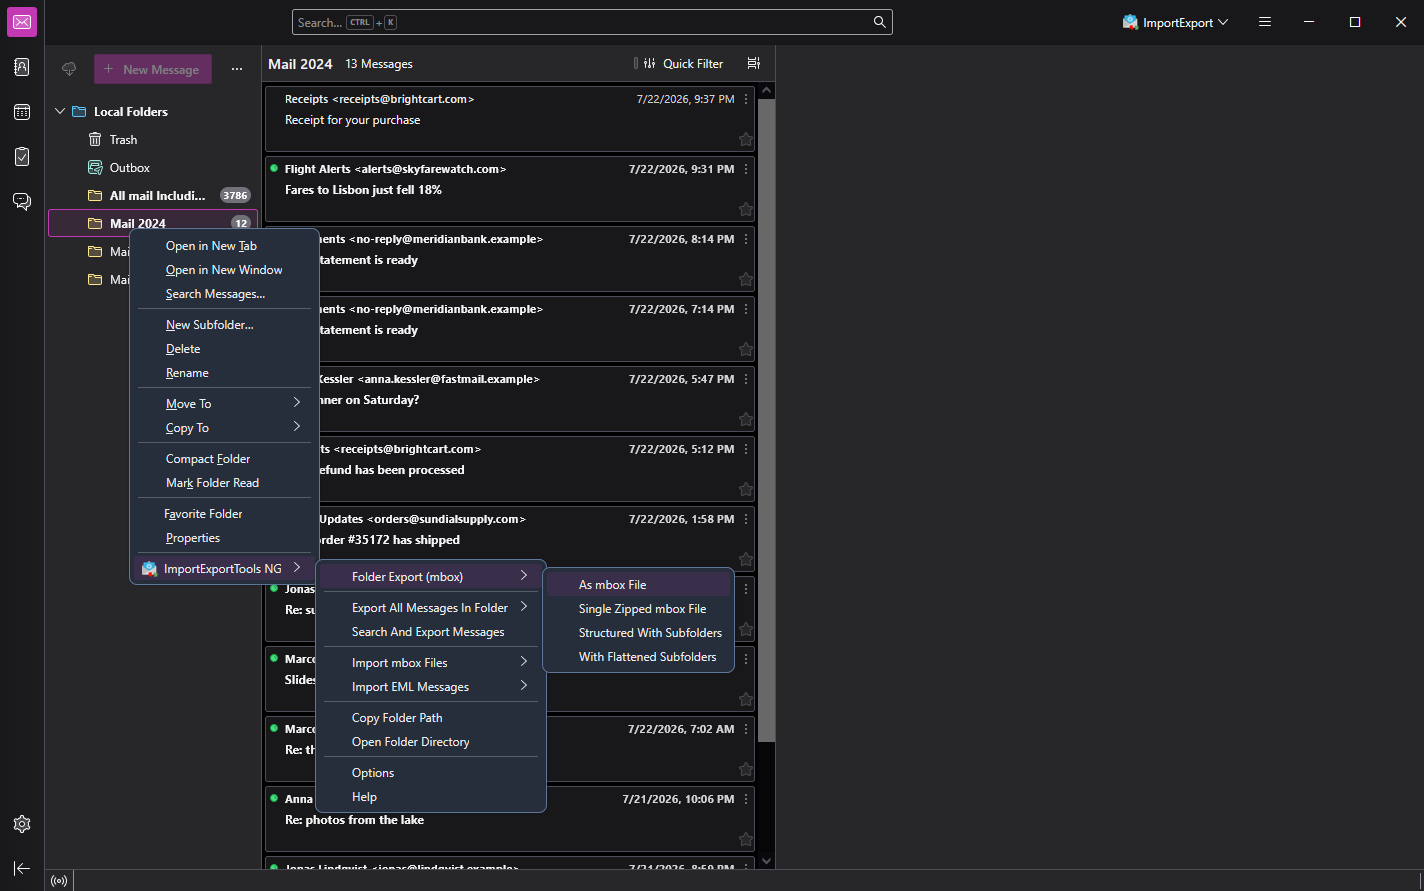Select With Flattened Subfolders export
The height and width of the screenshot is (891, 1424).
(x=638, y=656)
